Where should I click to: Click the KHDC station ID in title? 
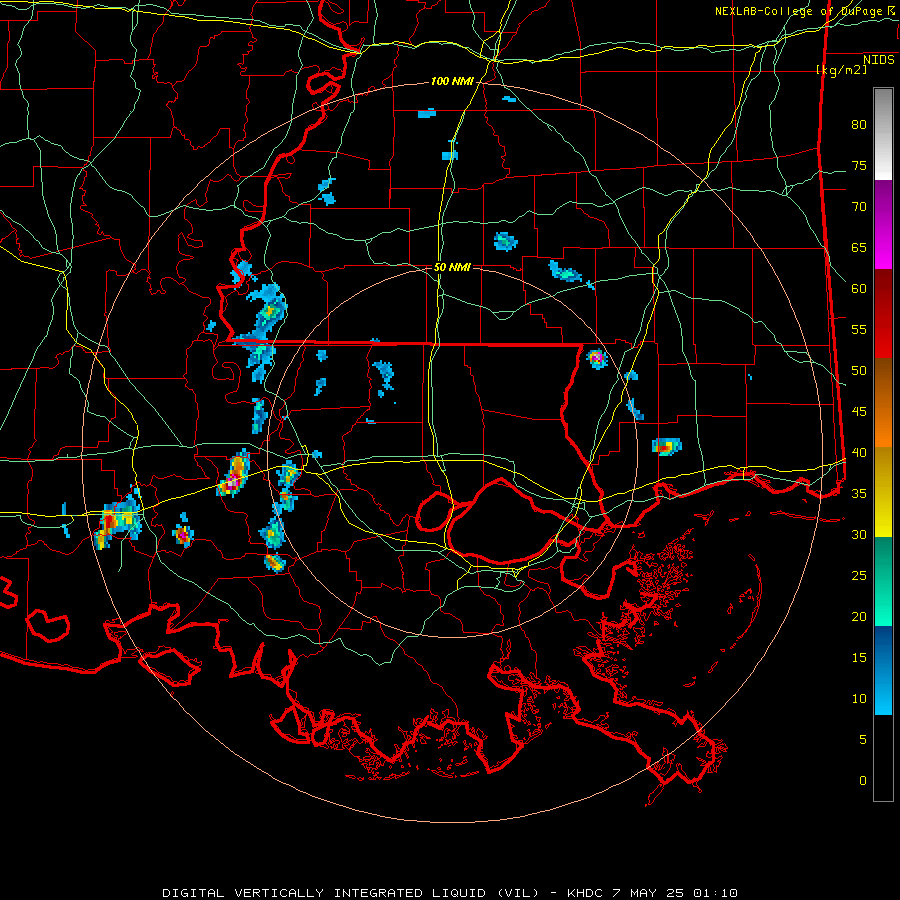[586, 893]
